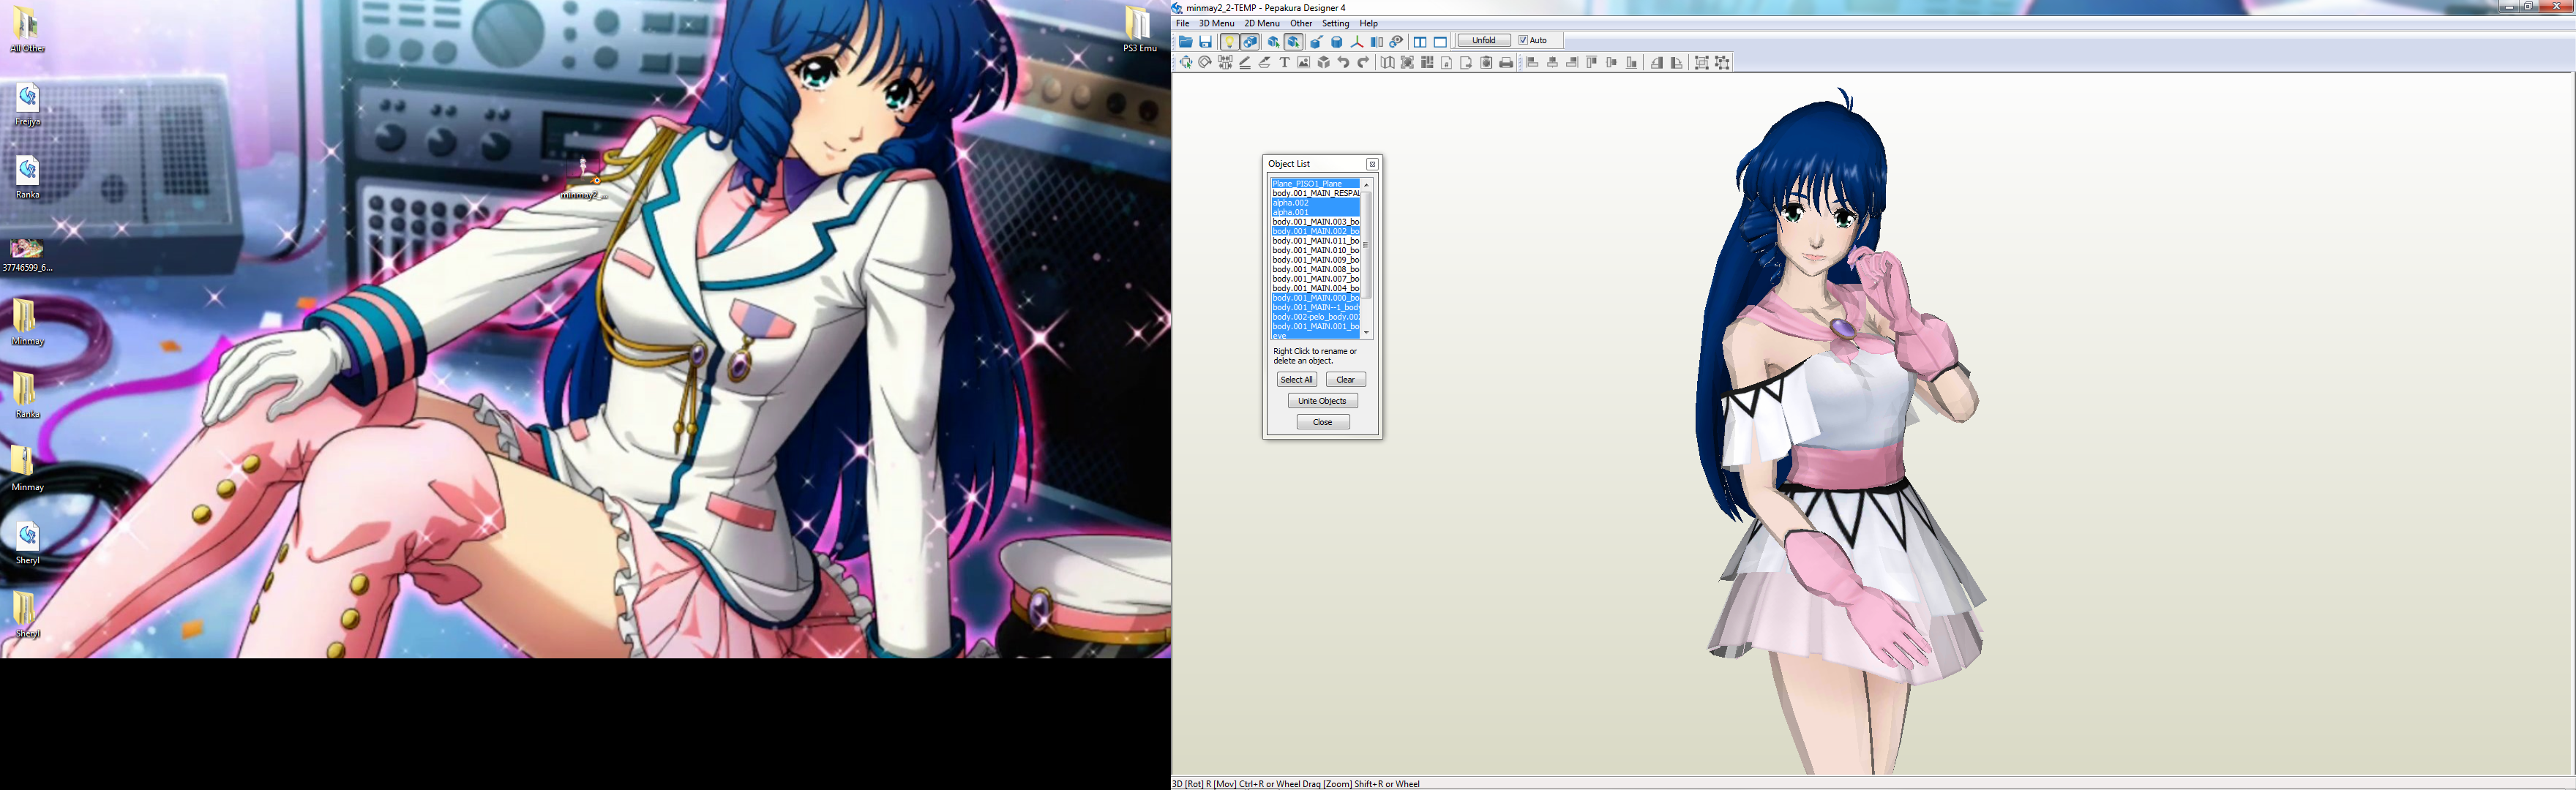Open the Other menu
The width and height of the screenshot is (2576, 790).
coord(1301,23)
